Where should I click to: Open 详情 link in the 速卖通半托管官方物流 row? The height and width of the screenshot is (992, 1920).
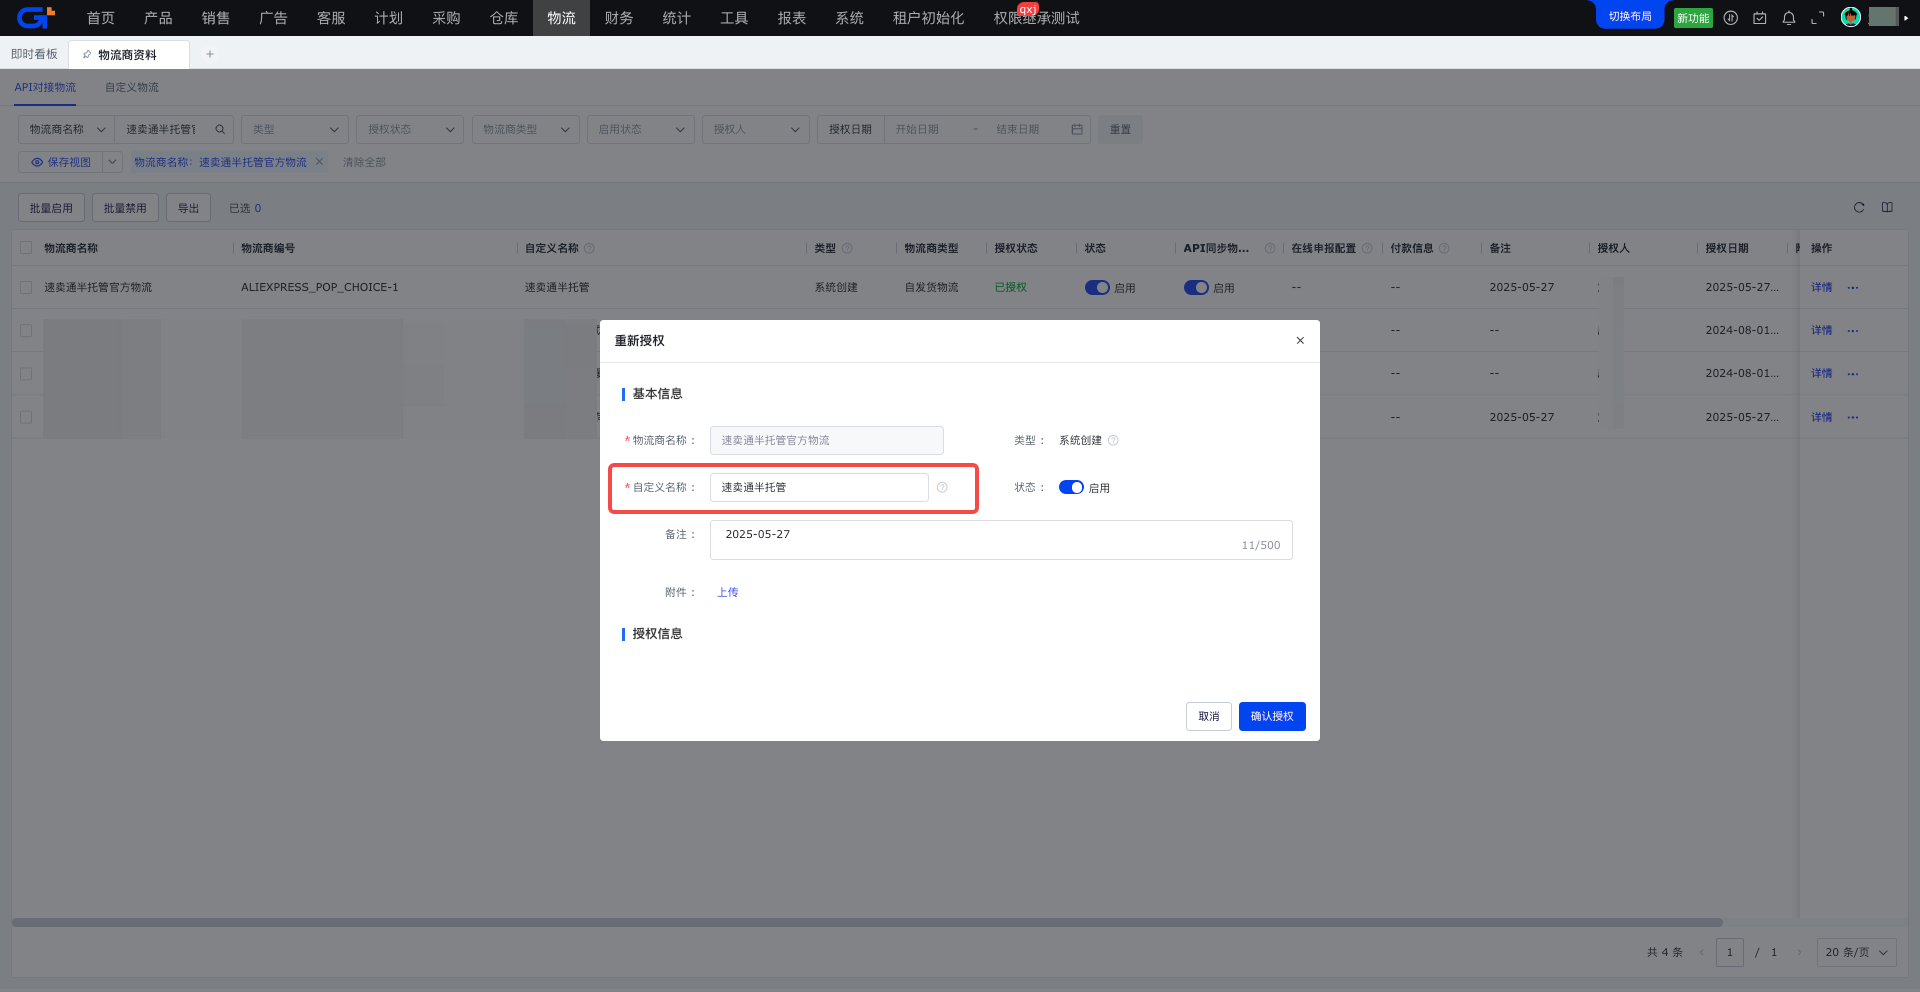pyautogui.click(x=1822, y=287)
